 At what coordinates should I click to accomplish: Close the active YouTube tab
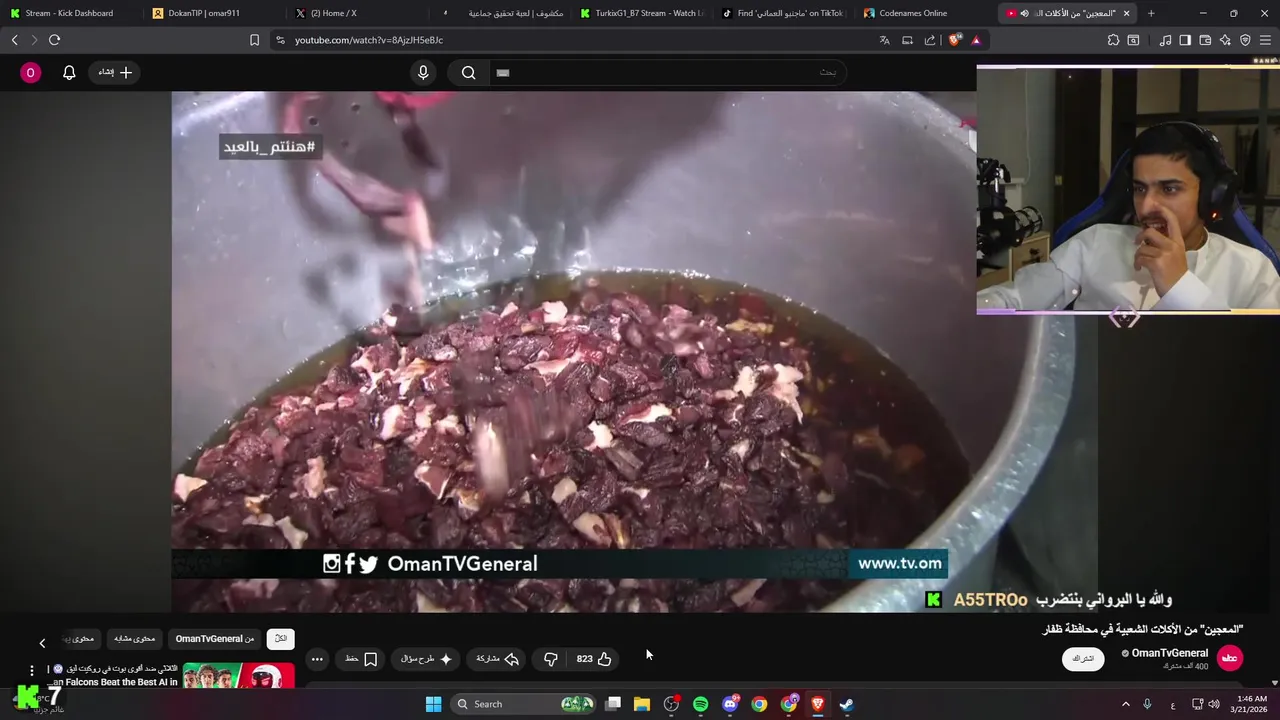tap(1126, 13)
